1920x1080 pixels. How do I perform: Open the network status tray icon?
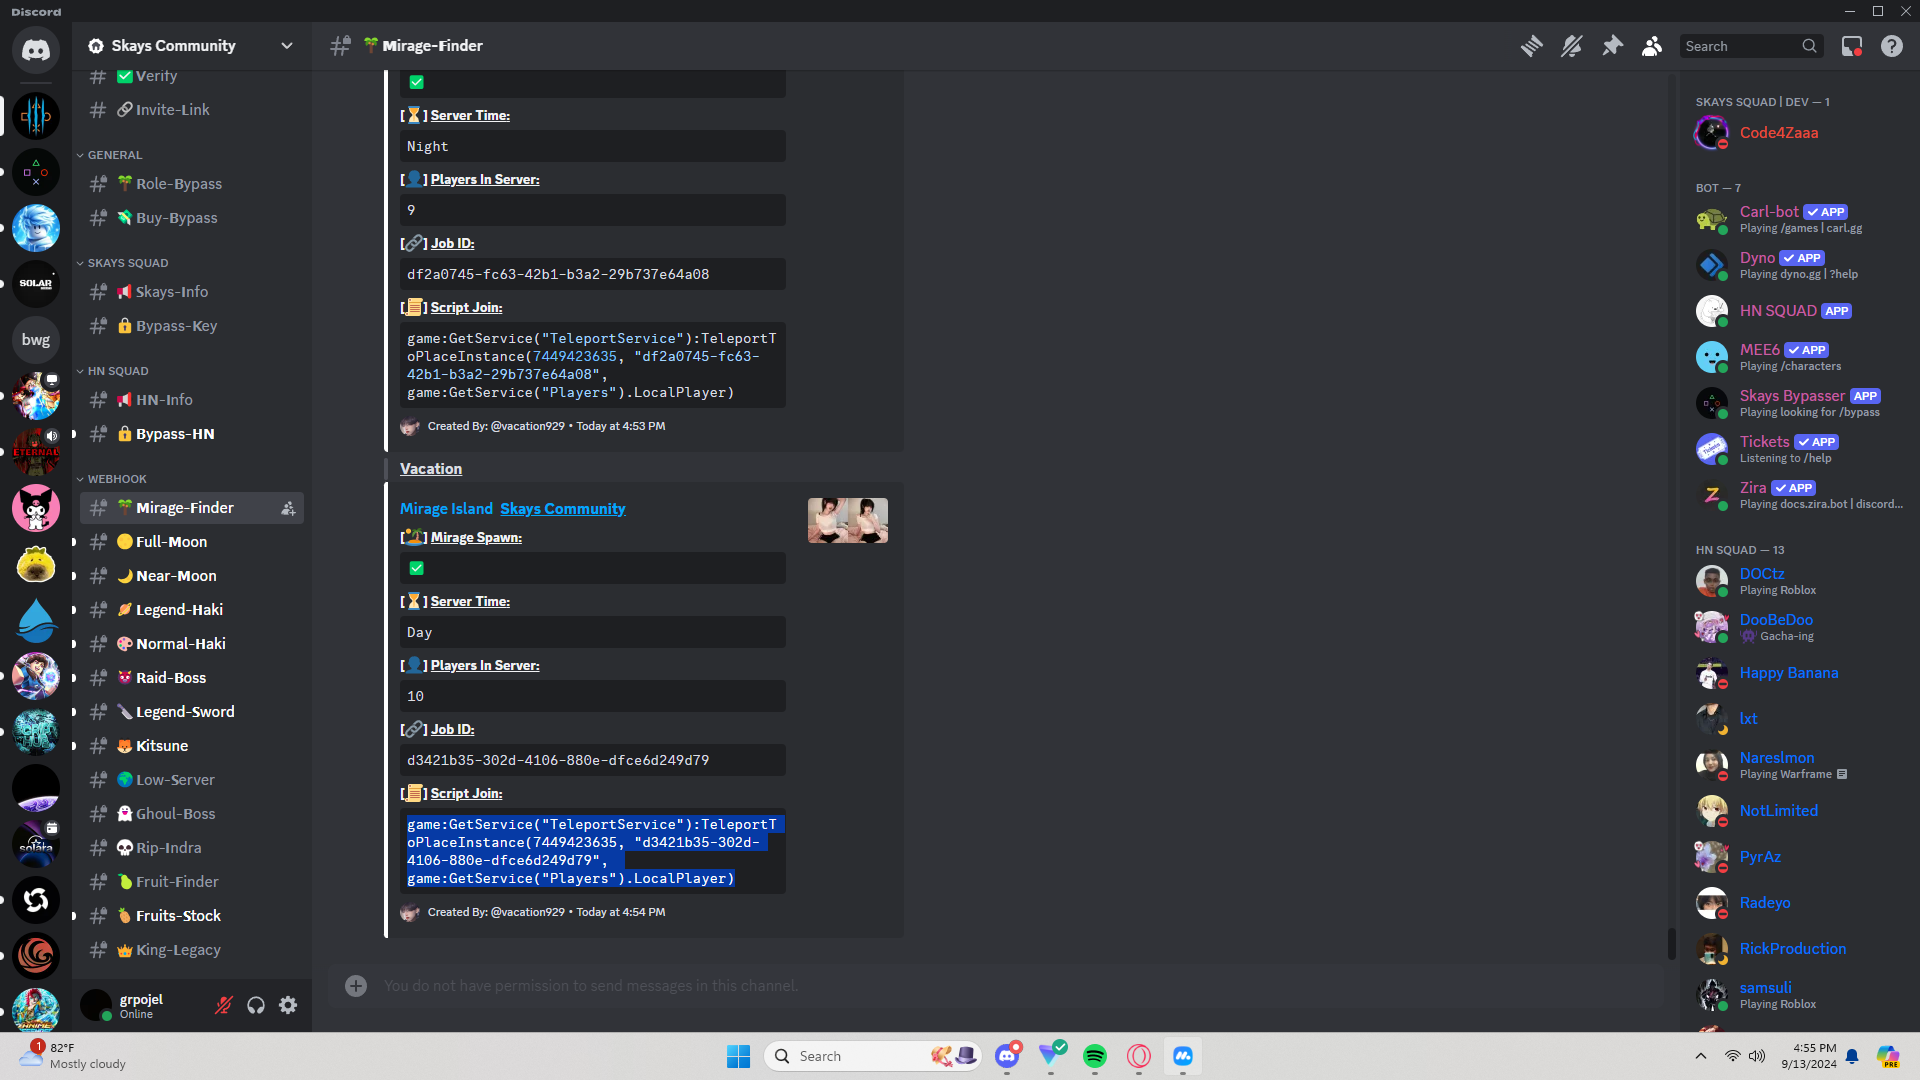1732,1056
